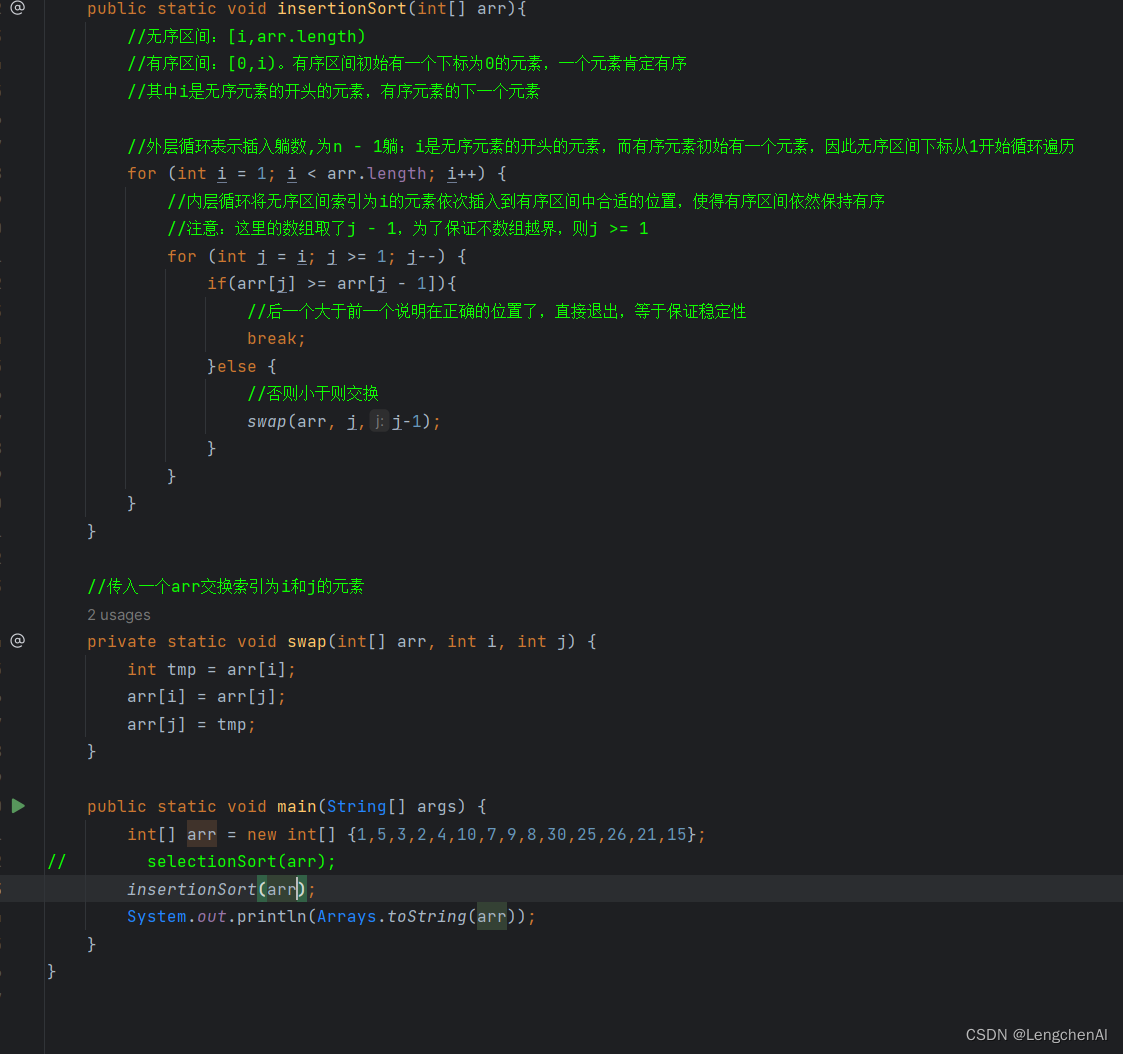The width and height of the screenshot is (1123, 1054).
Task: Click the highlighted j parameter hint in swap call
Action: pos(379,421)
